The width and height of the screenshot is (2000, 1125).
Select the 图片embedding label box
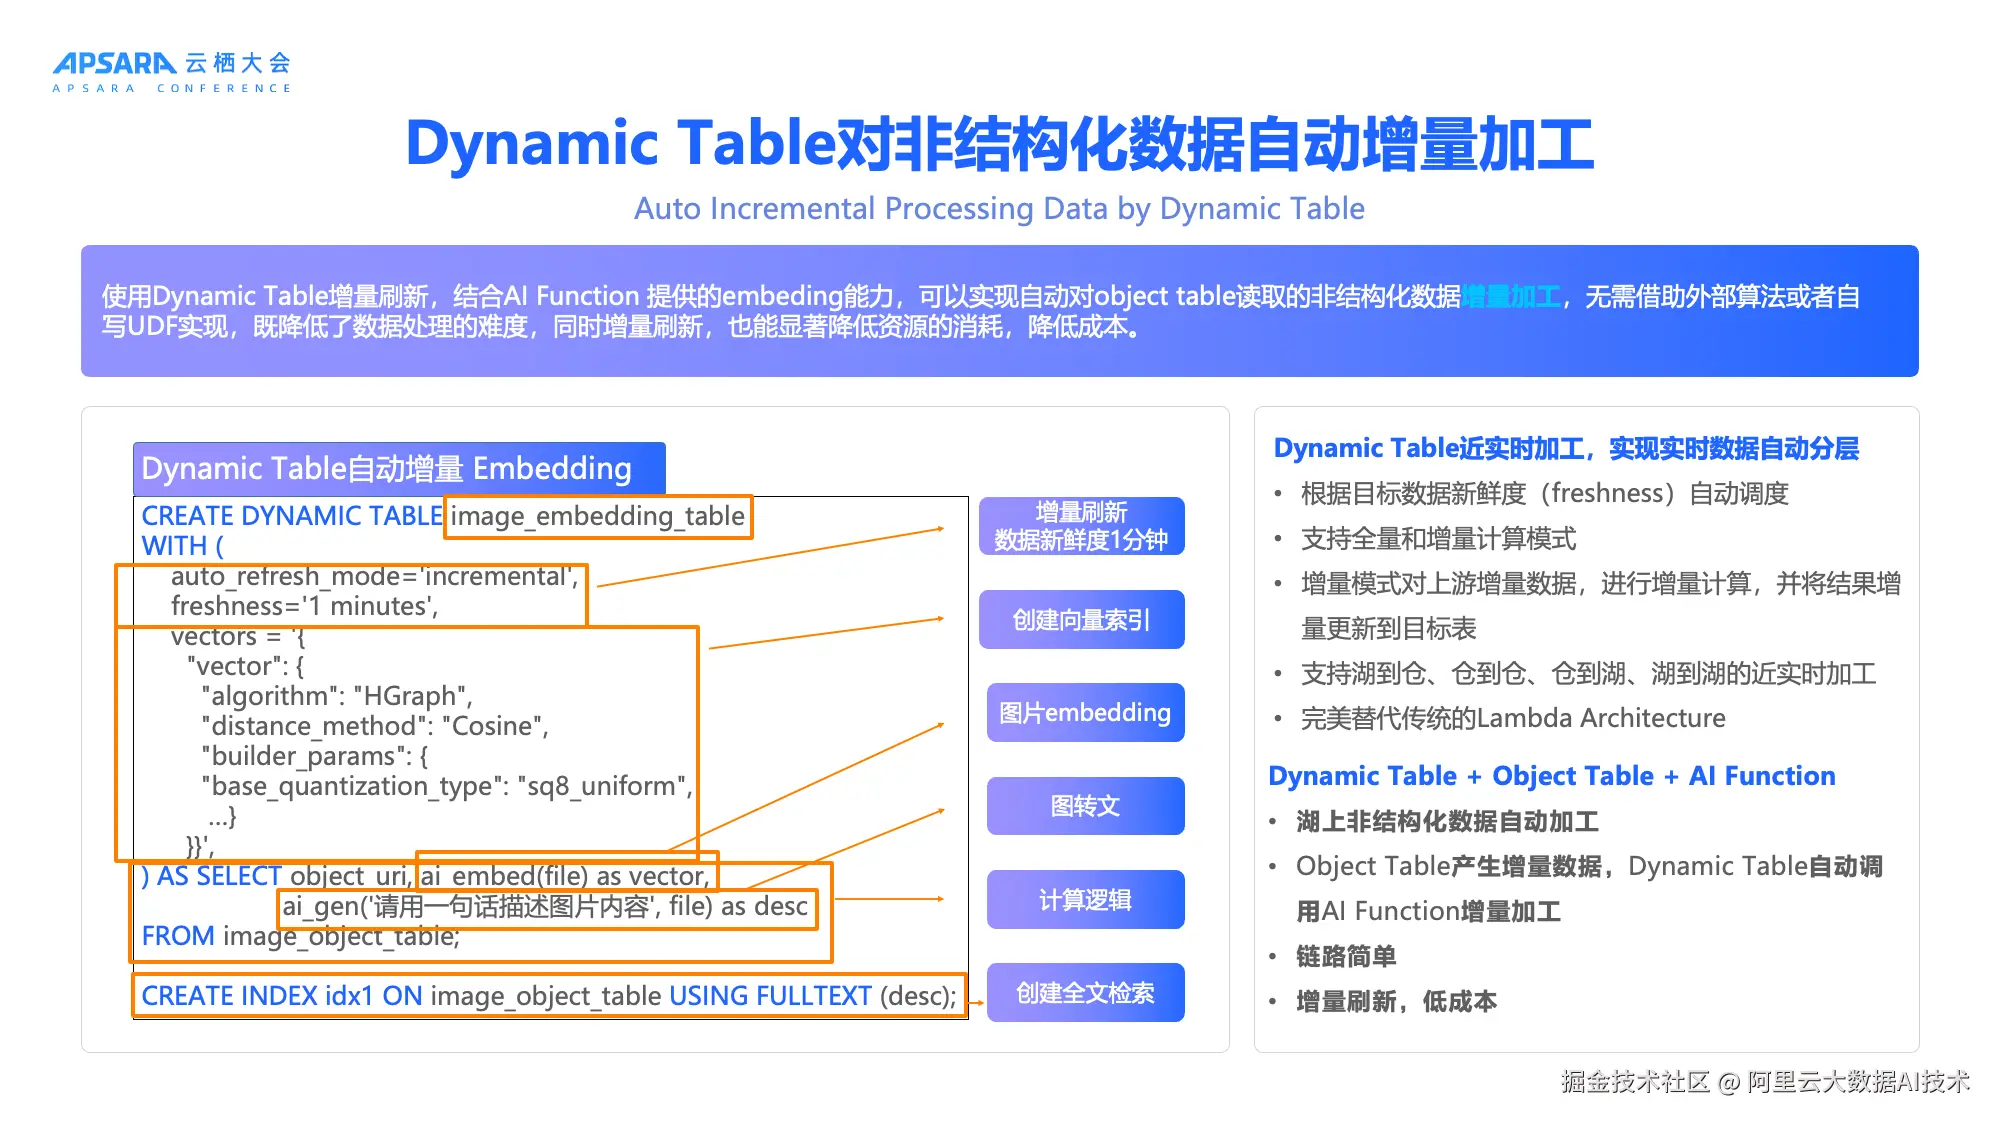[1085, 713]
